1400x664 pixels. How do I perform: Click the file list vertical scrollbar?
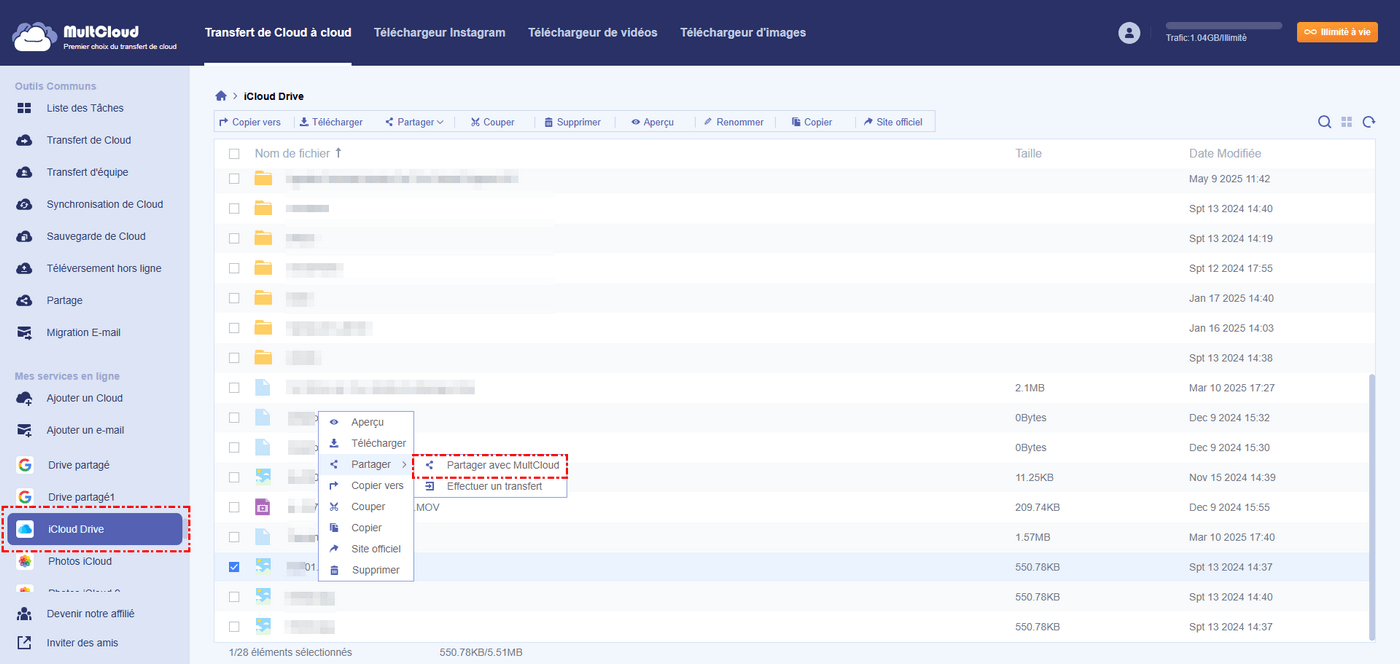(x=1371, y=500)
